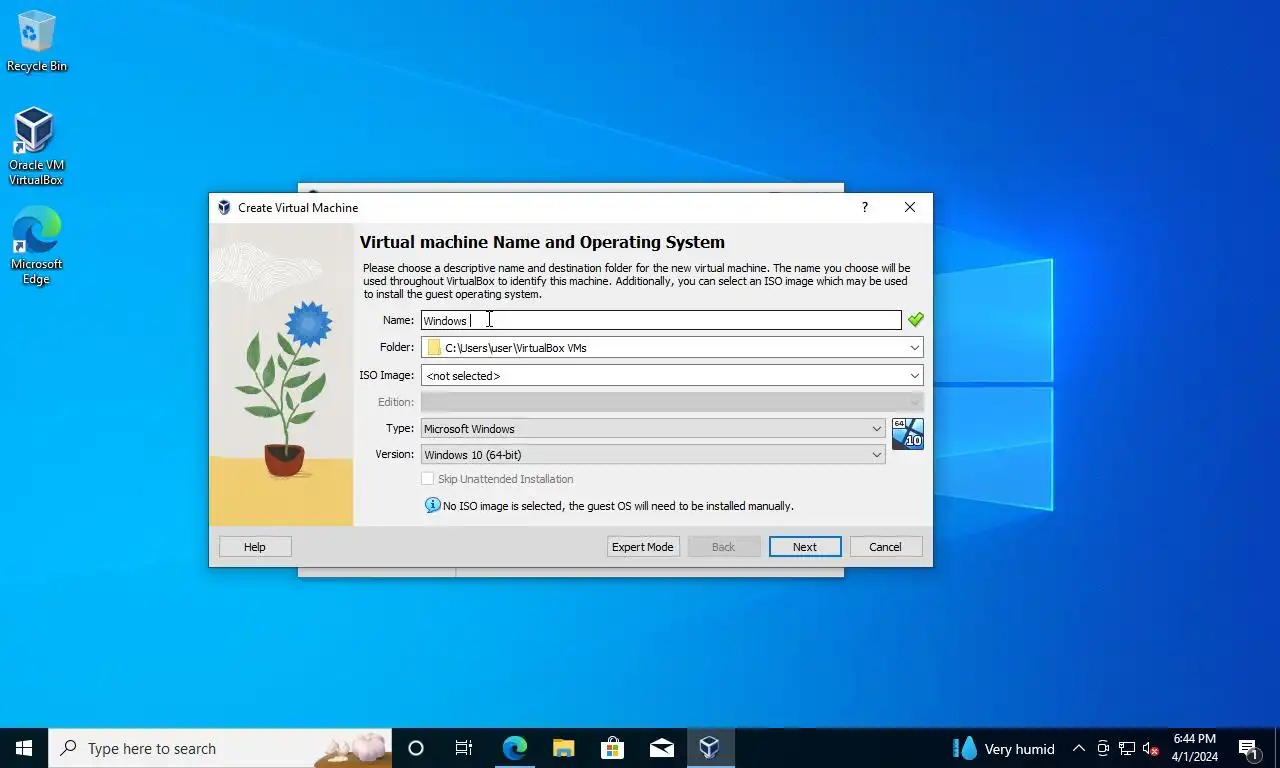This screenshot has width=1280, height=768.
Task: Click the taskbar search box
Action: [x=220, y=748]
